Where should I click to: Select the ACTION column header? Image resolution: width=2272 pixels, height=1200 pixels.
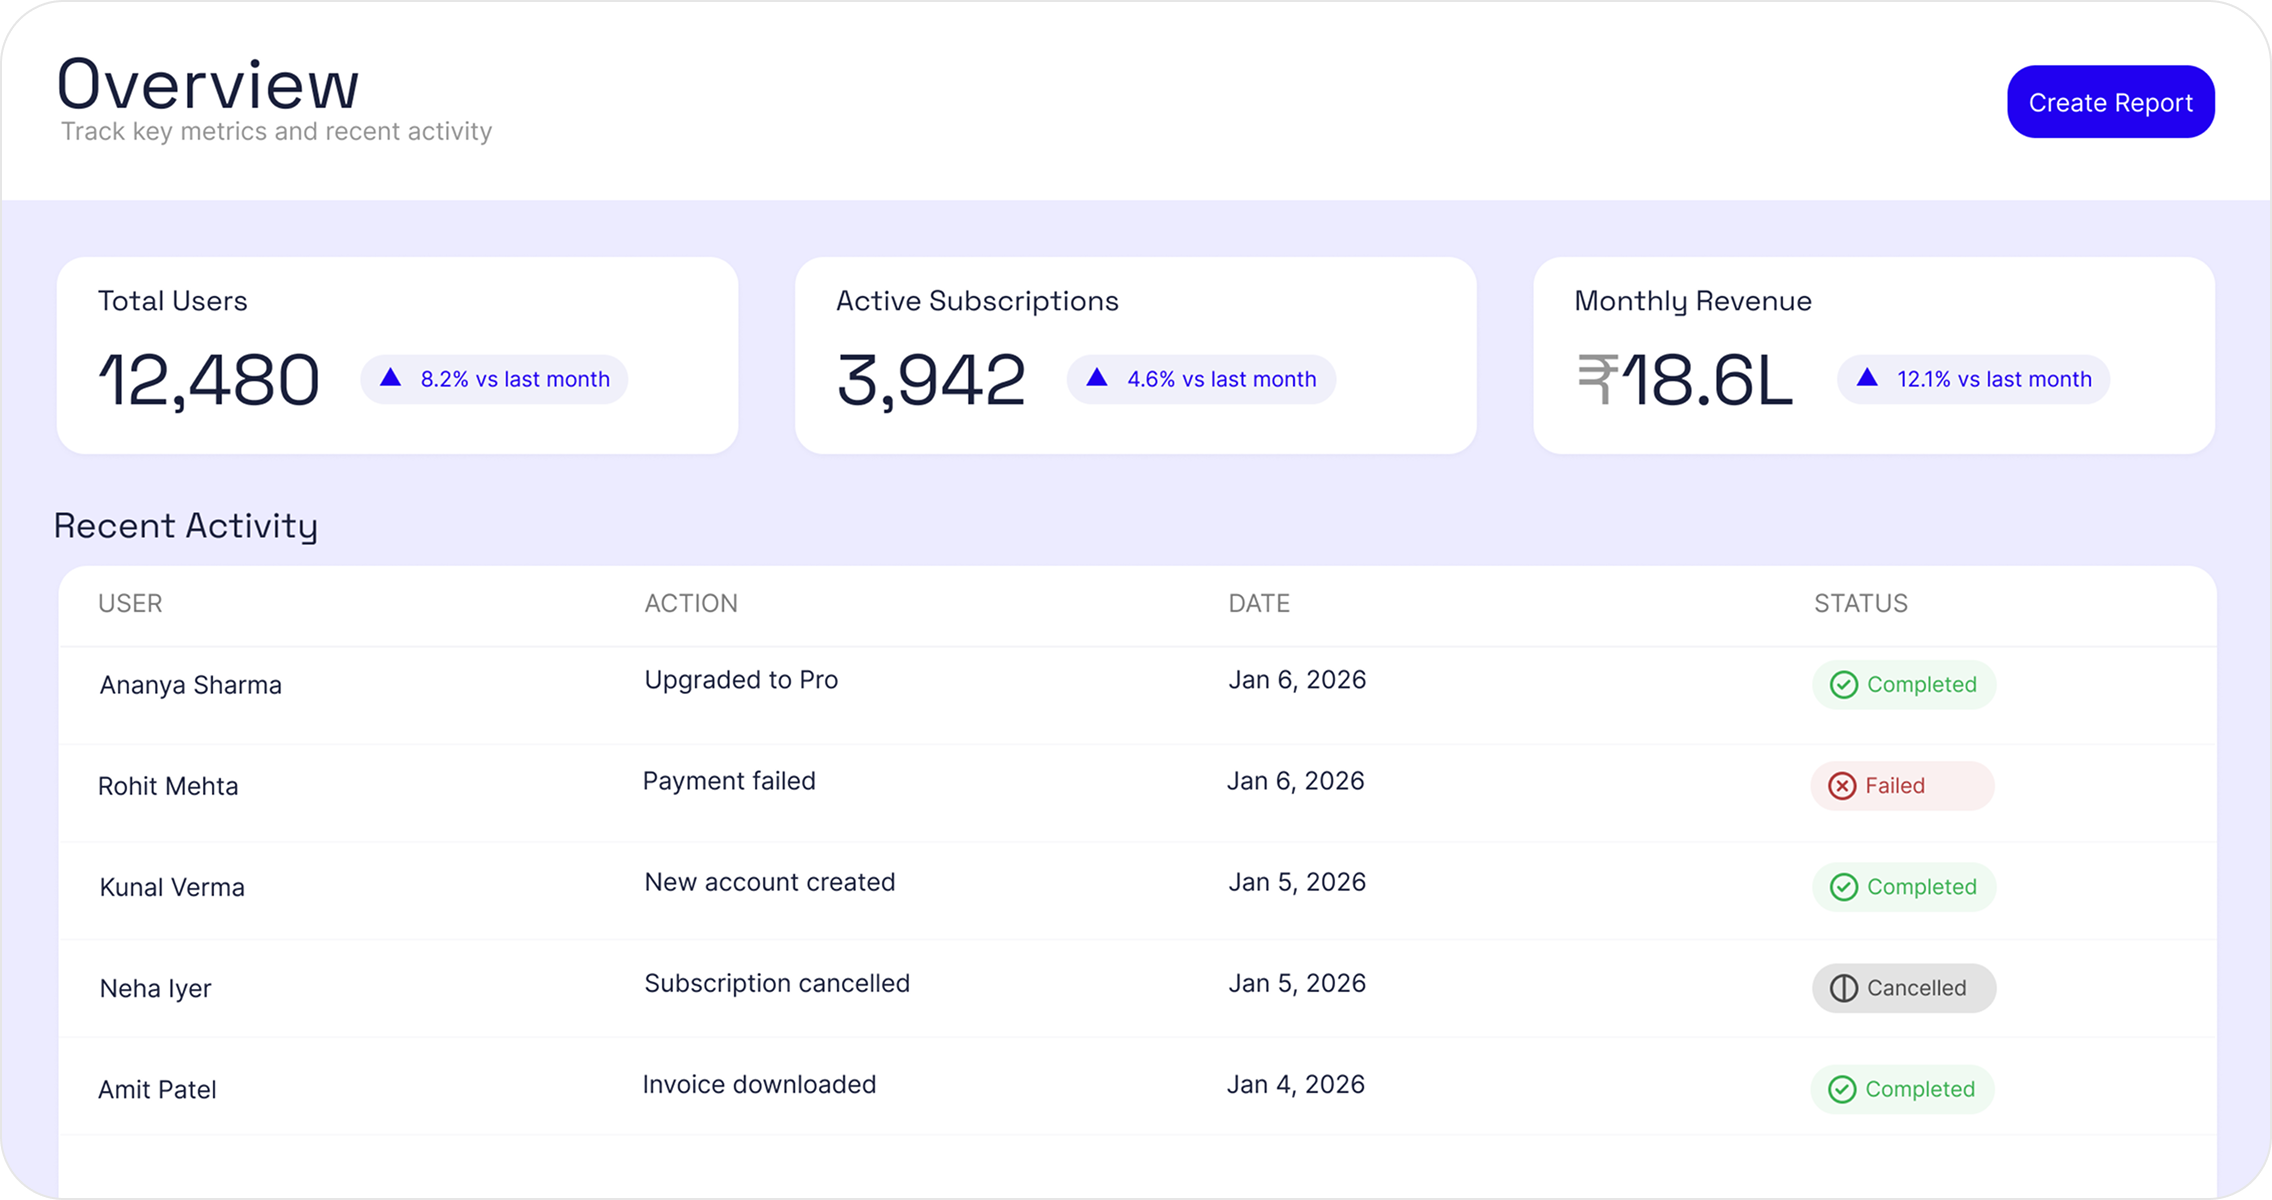pos(691,603)
